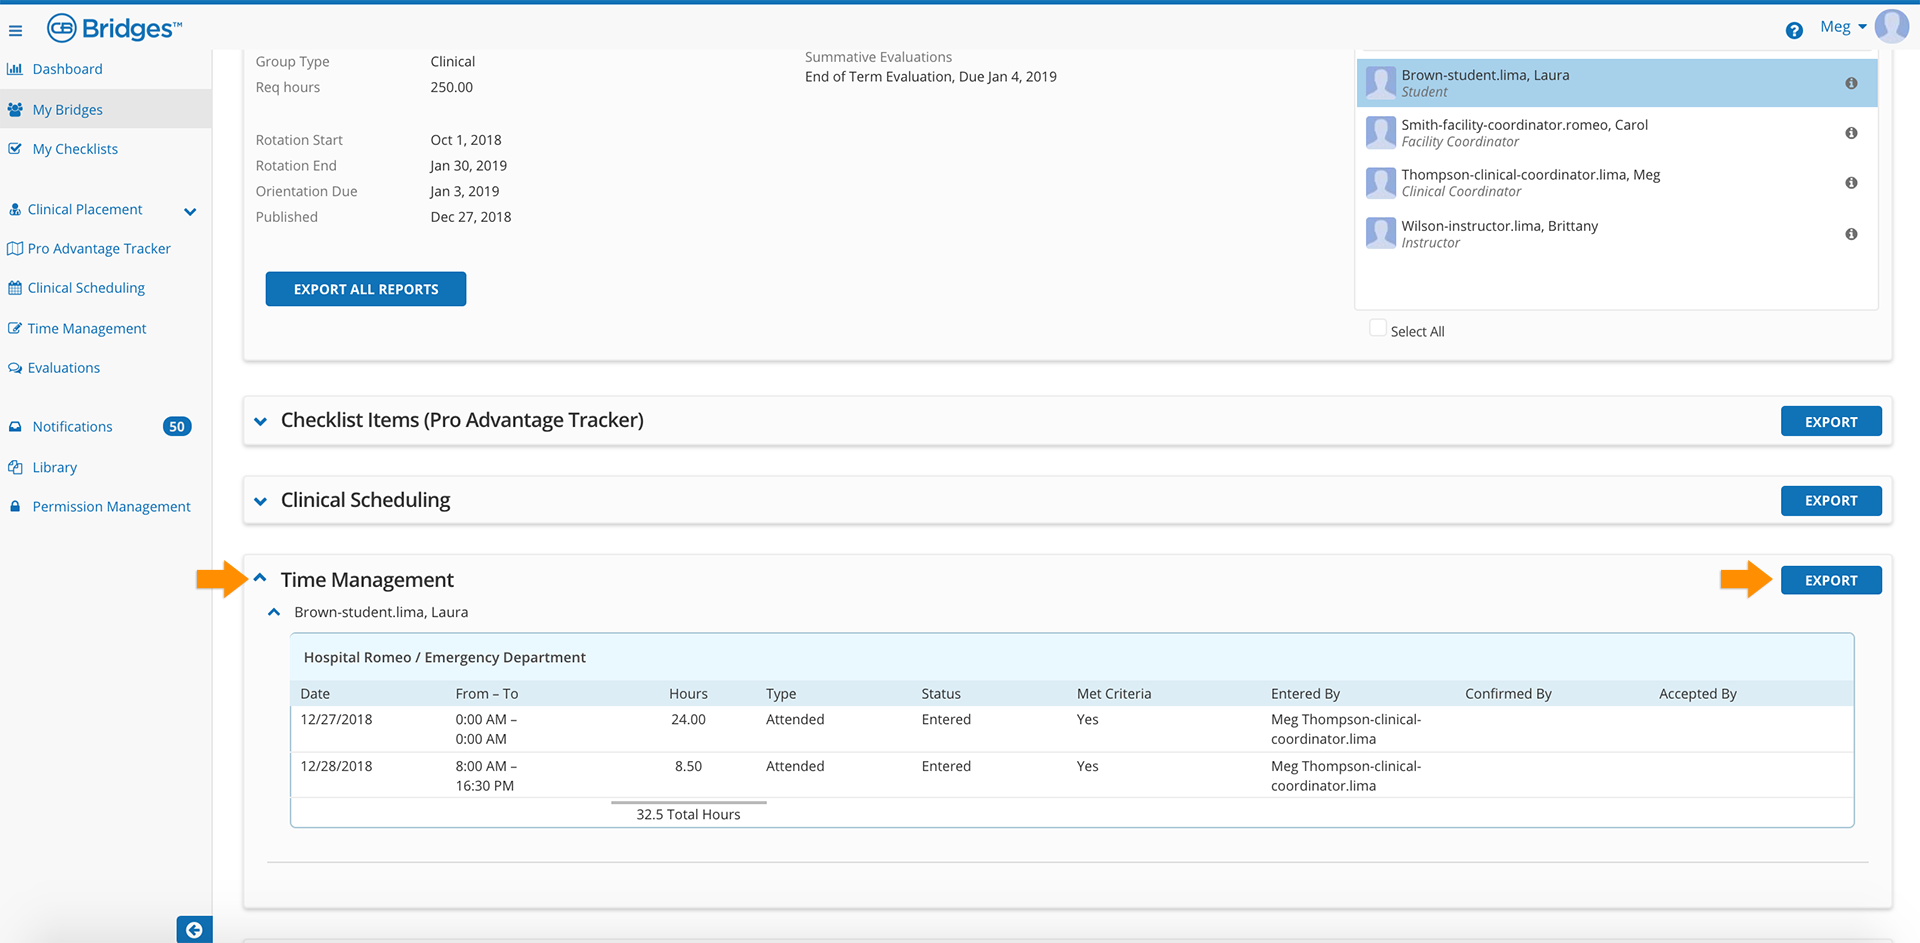Click the Clinical Placement person icon
The image size is (1920, 943).
pyautogui.click(x=15, y=209)
